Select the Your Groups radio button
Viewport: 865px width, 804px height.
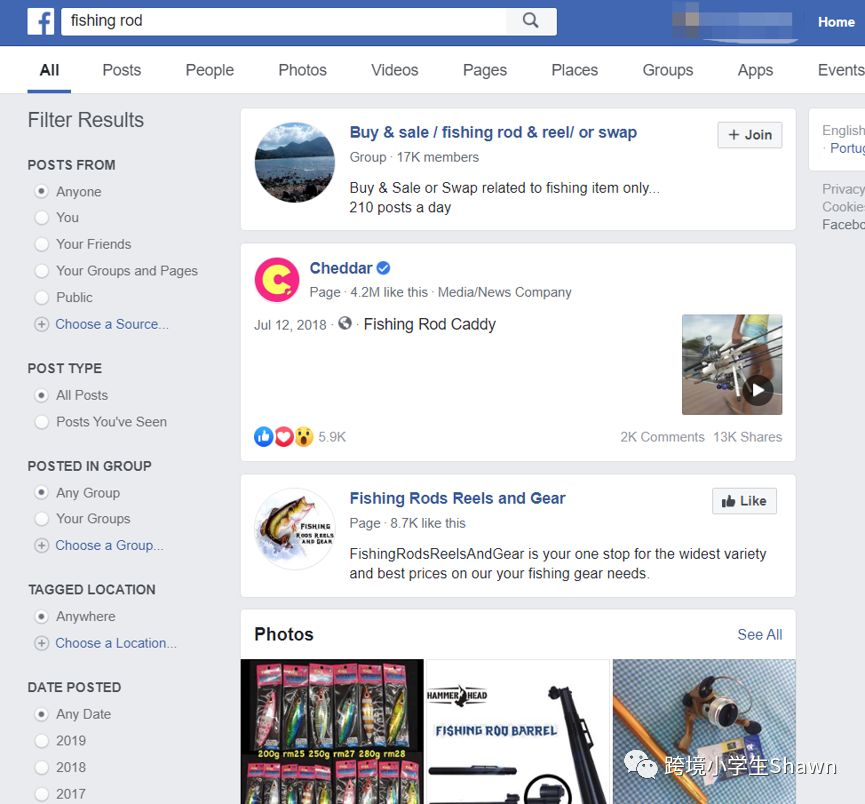(41, 519)
